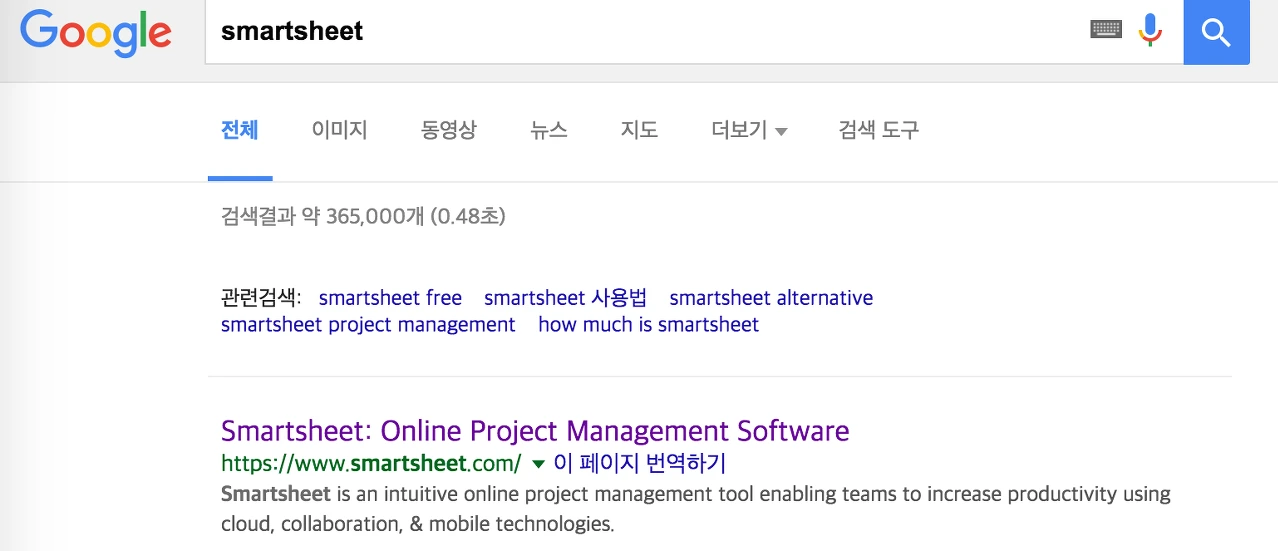The image size is (1278, 551).
Task: Click the 관련검색: label
Action: coord(260,298)
